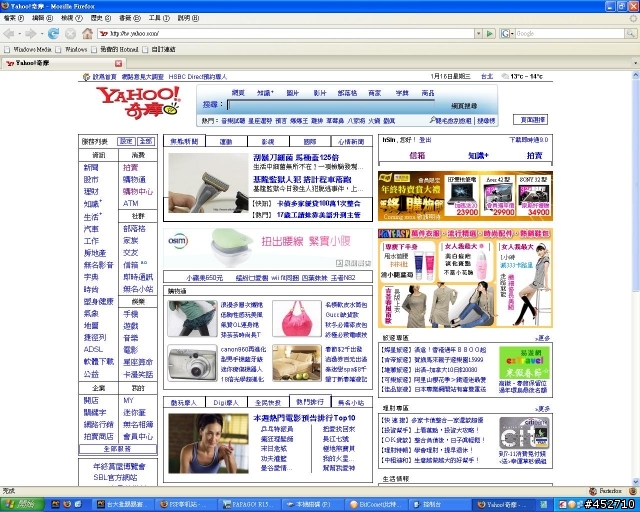Viewport: 640px width, 512px height.
Task: Click the headline 本週熱門電影預告排行Top10
Action: (304, 418)
